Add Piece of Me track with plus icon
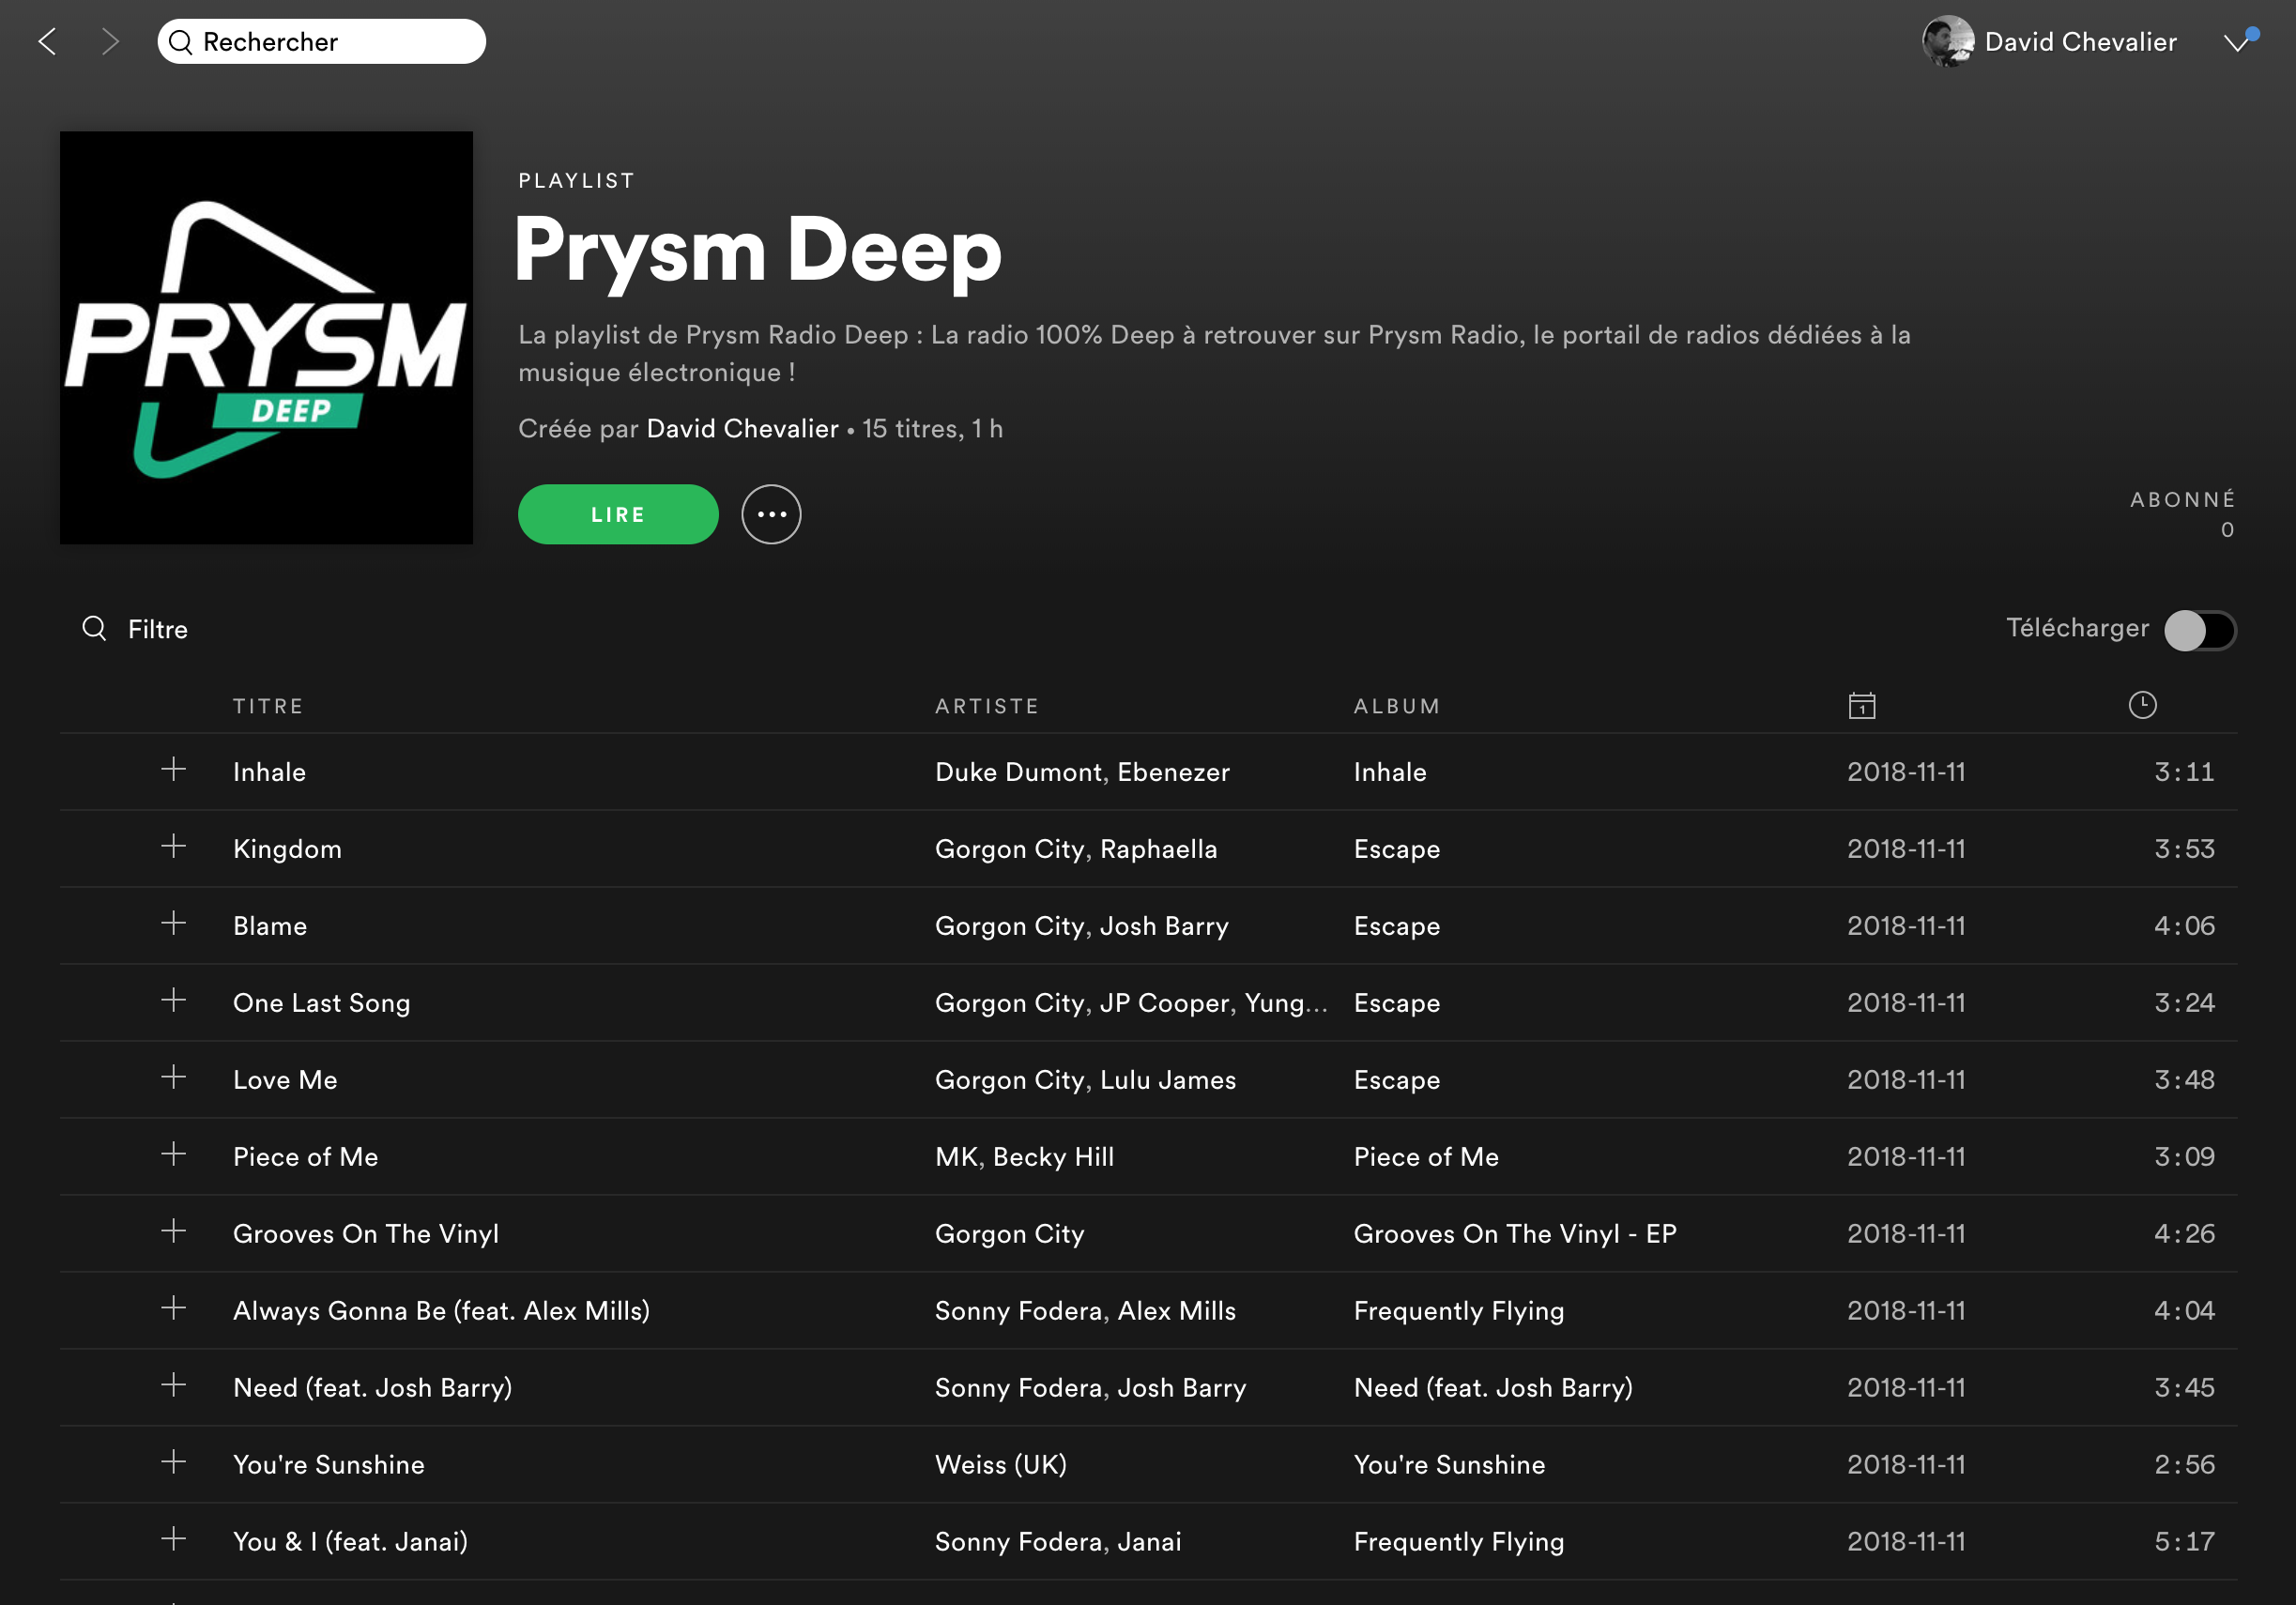 coord(174,1154)
